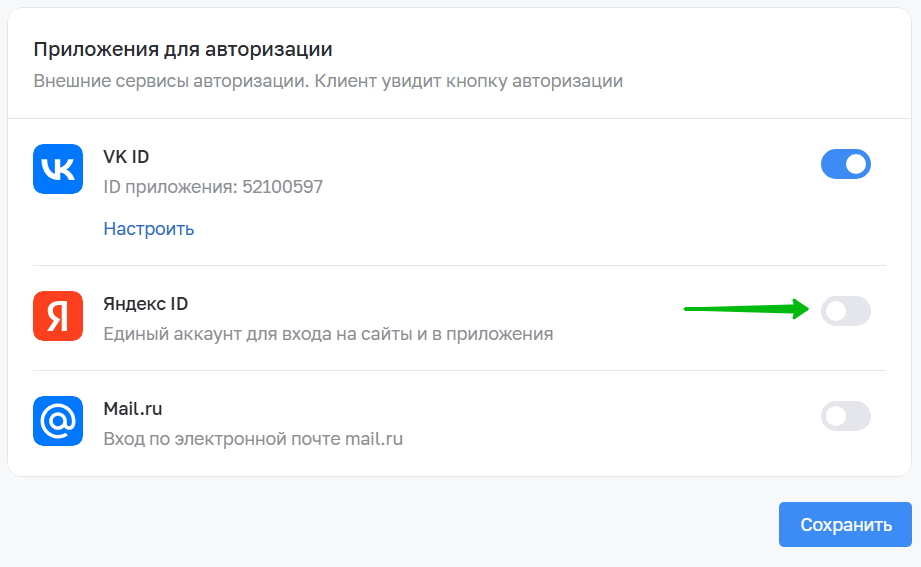
Task: Click the Сохранить button
Action: coord(845,524)
